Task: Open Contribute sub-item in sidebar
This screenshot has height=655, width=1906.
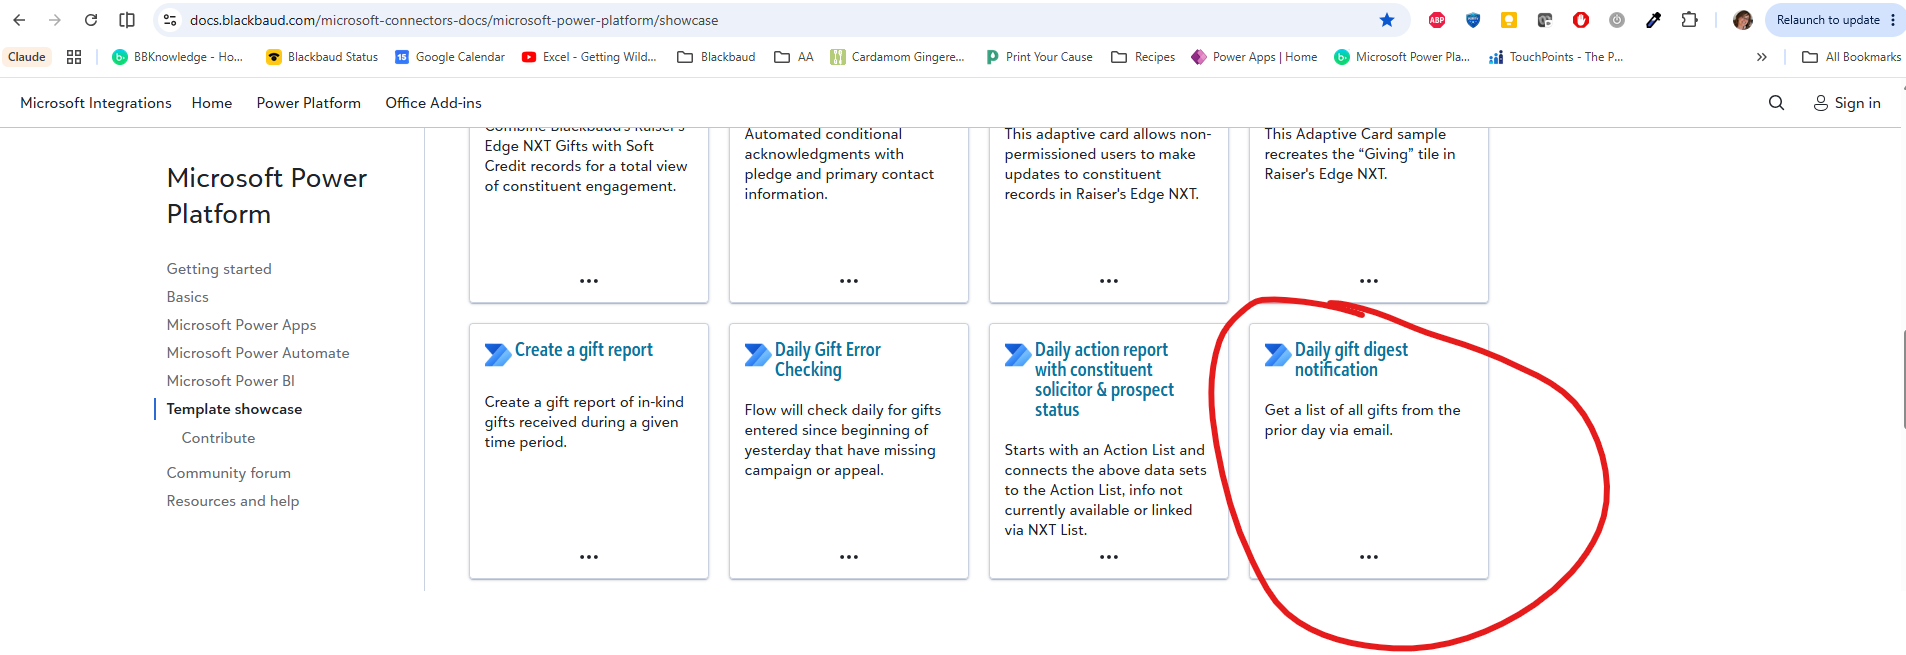Action: [x=218, y=438]
